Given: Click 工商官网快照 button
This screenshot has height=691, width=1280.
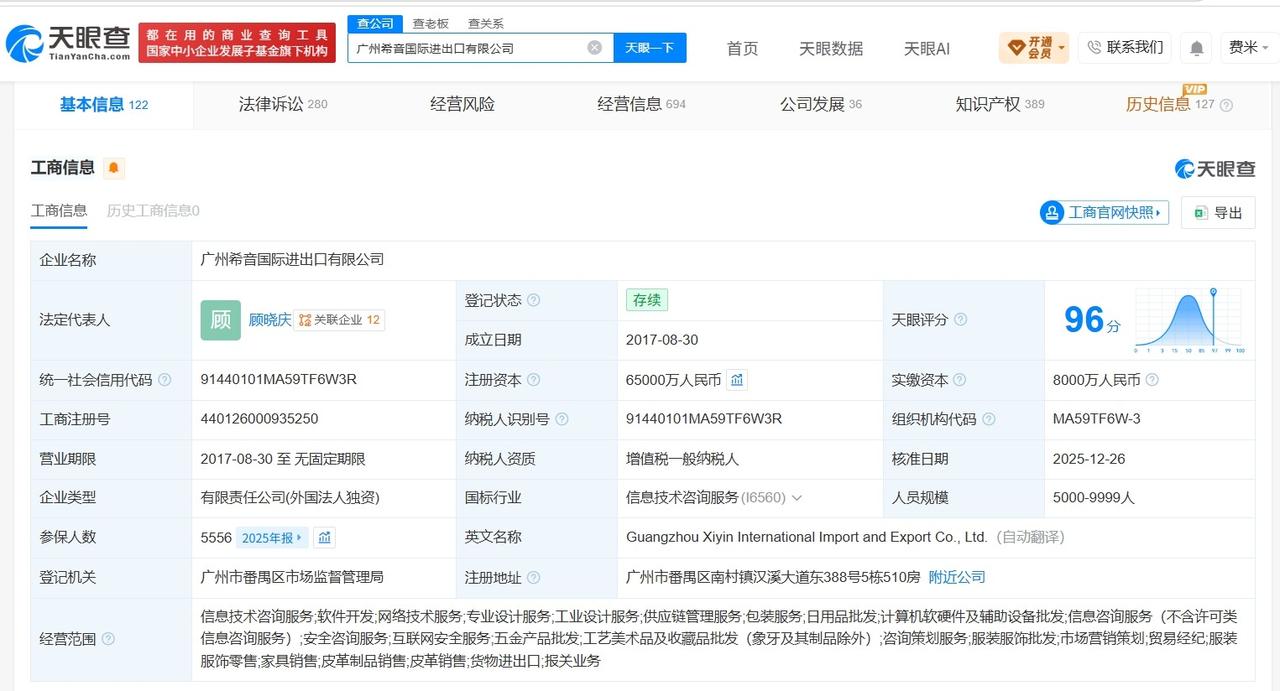Looking at the screenshot, I should [1104, 212].
